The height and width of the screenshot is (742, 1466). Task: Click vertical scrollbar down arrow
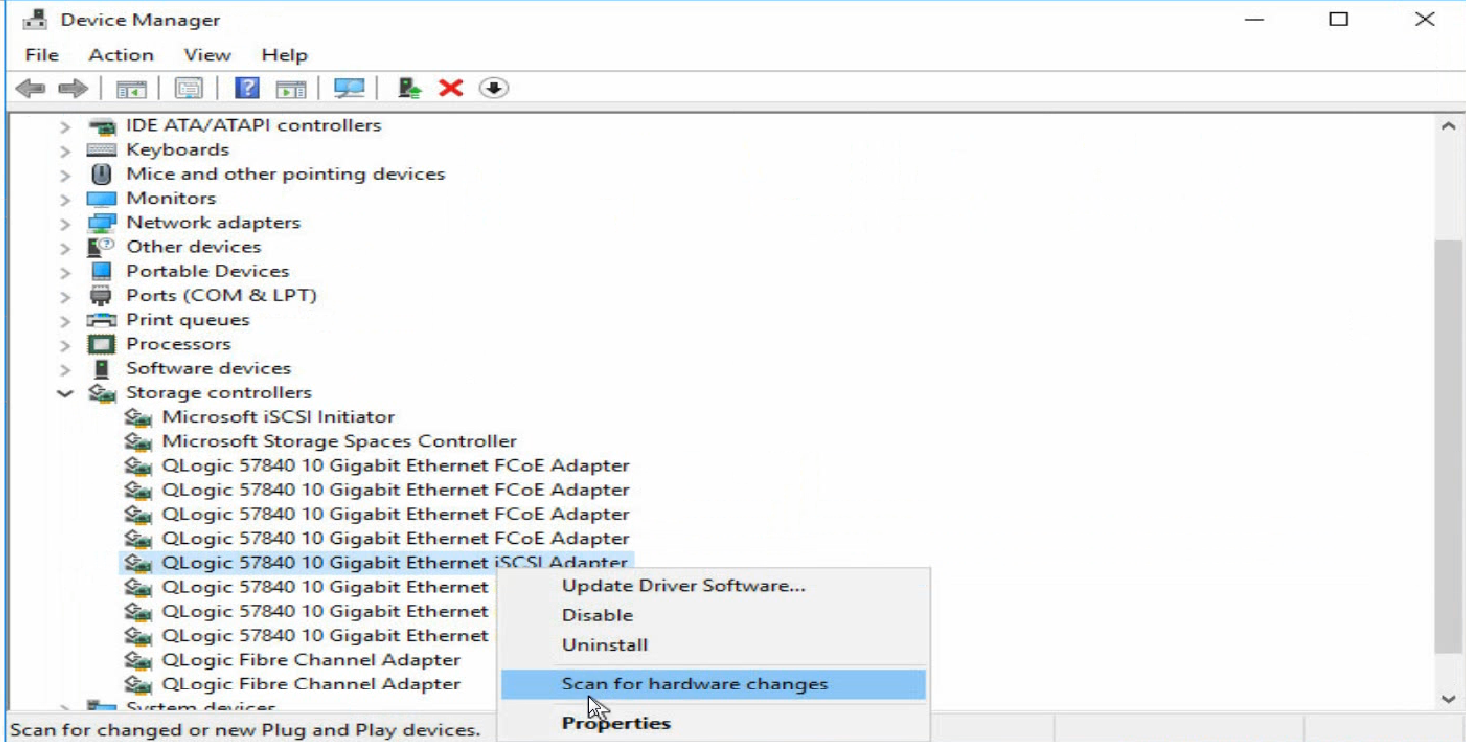1448,699
